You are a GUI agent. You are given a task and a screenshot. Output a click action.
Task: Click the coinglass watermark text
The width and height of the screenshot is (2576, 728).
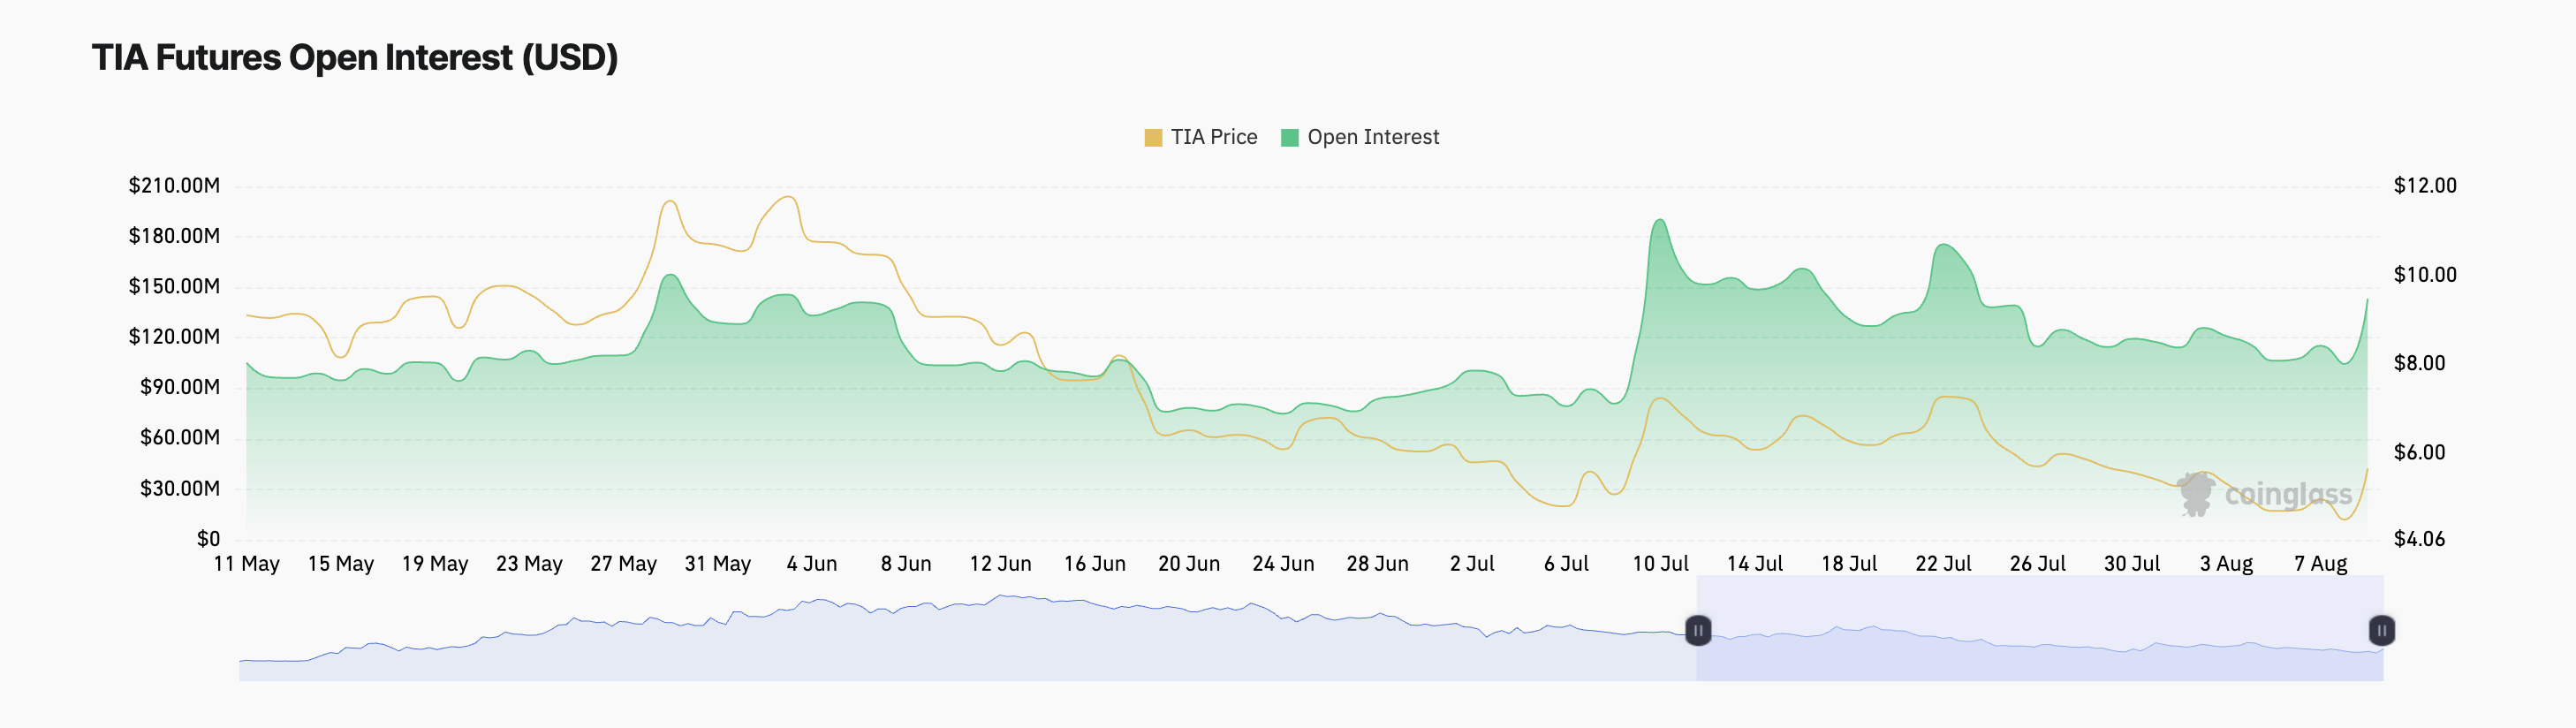[2288, 494]
